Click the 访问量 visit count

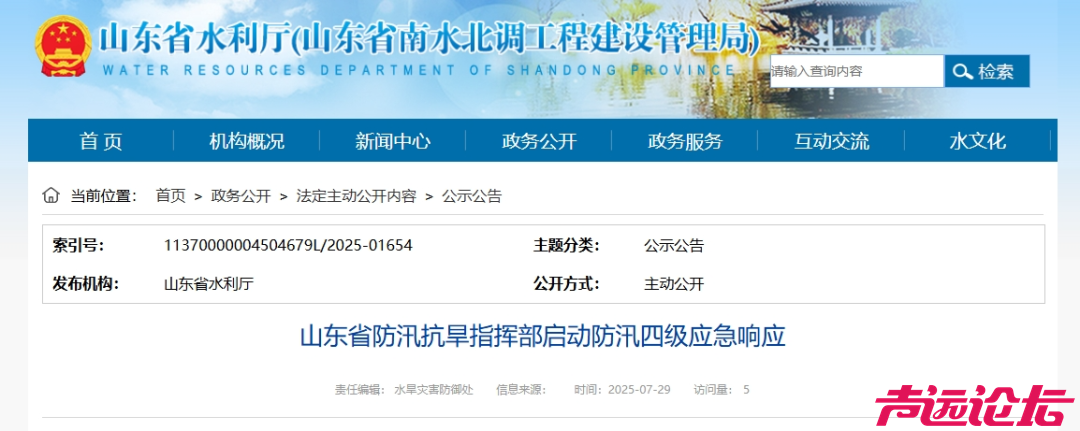(721, 390)
